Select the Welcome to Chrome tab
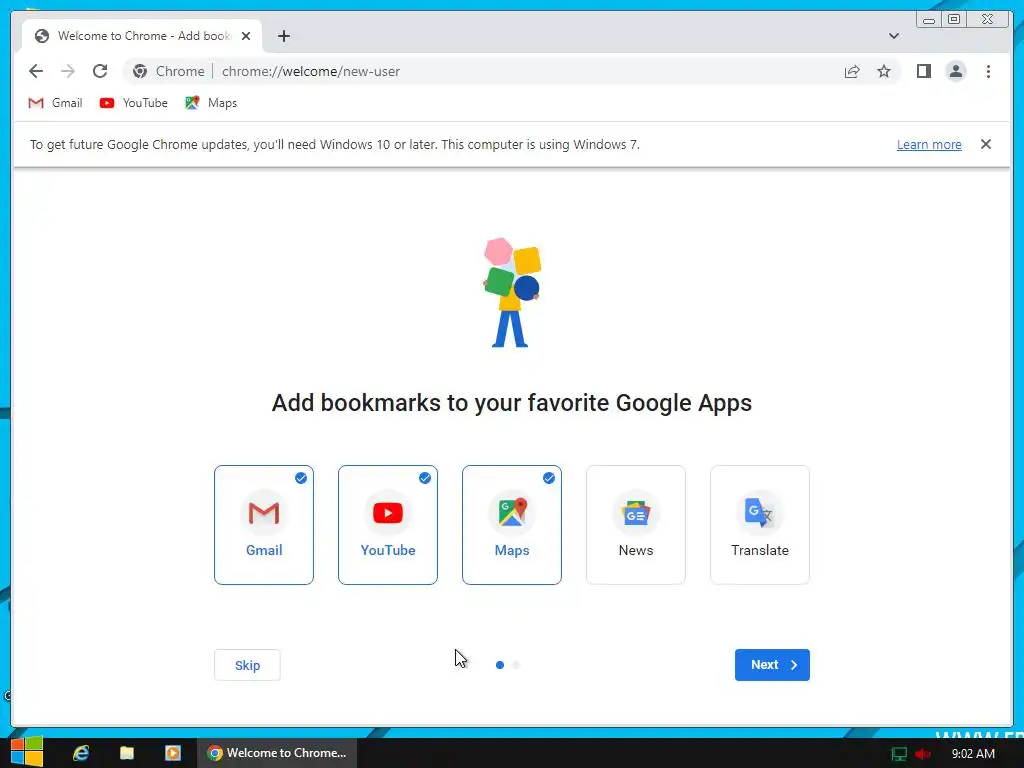1024x768 pixels. [142, 36]
